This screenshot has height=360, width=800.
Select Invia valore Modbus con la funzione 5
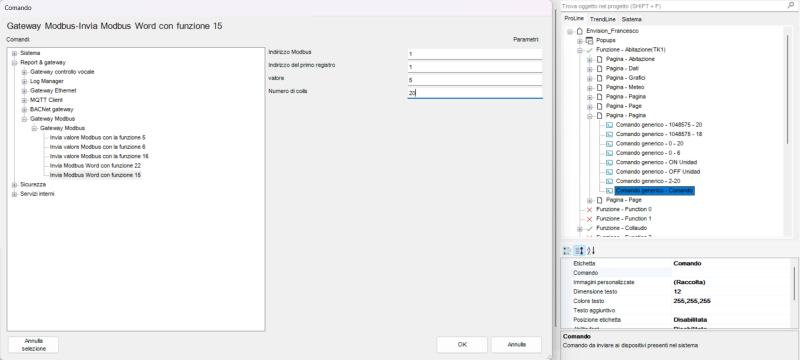97,138
